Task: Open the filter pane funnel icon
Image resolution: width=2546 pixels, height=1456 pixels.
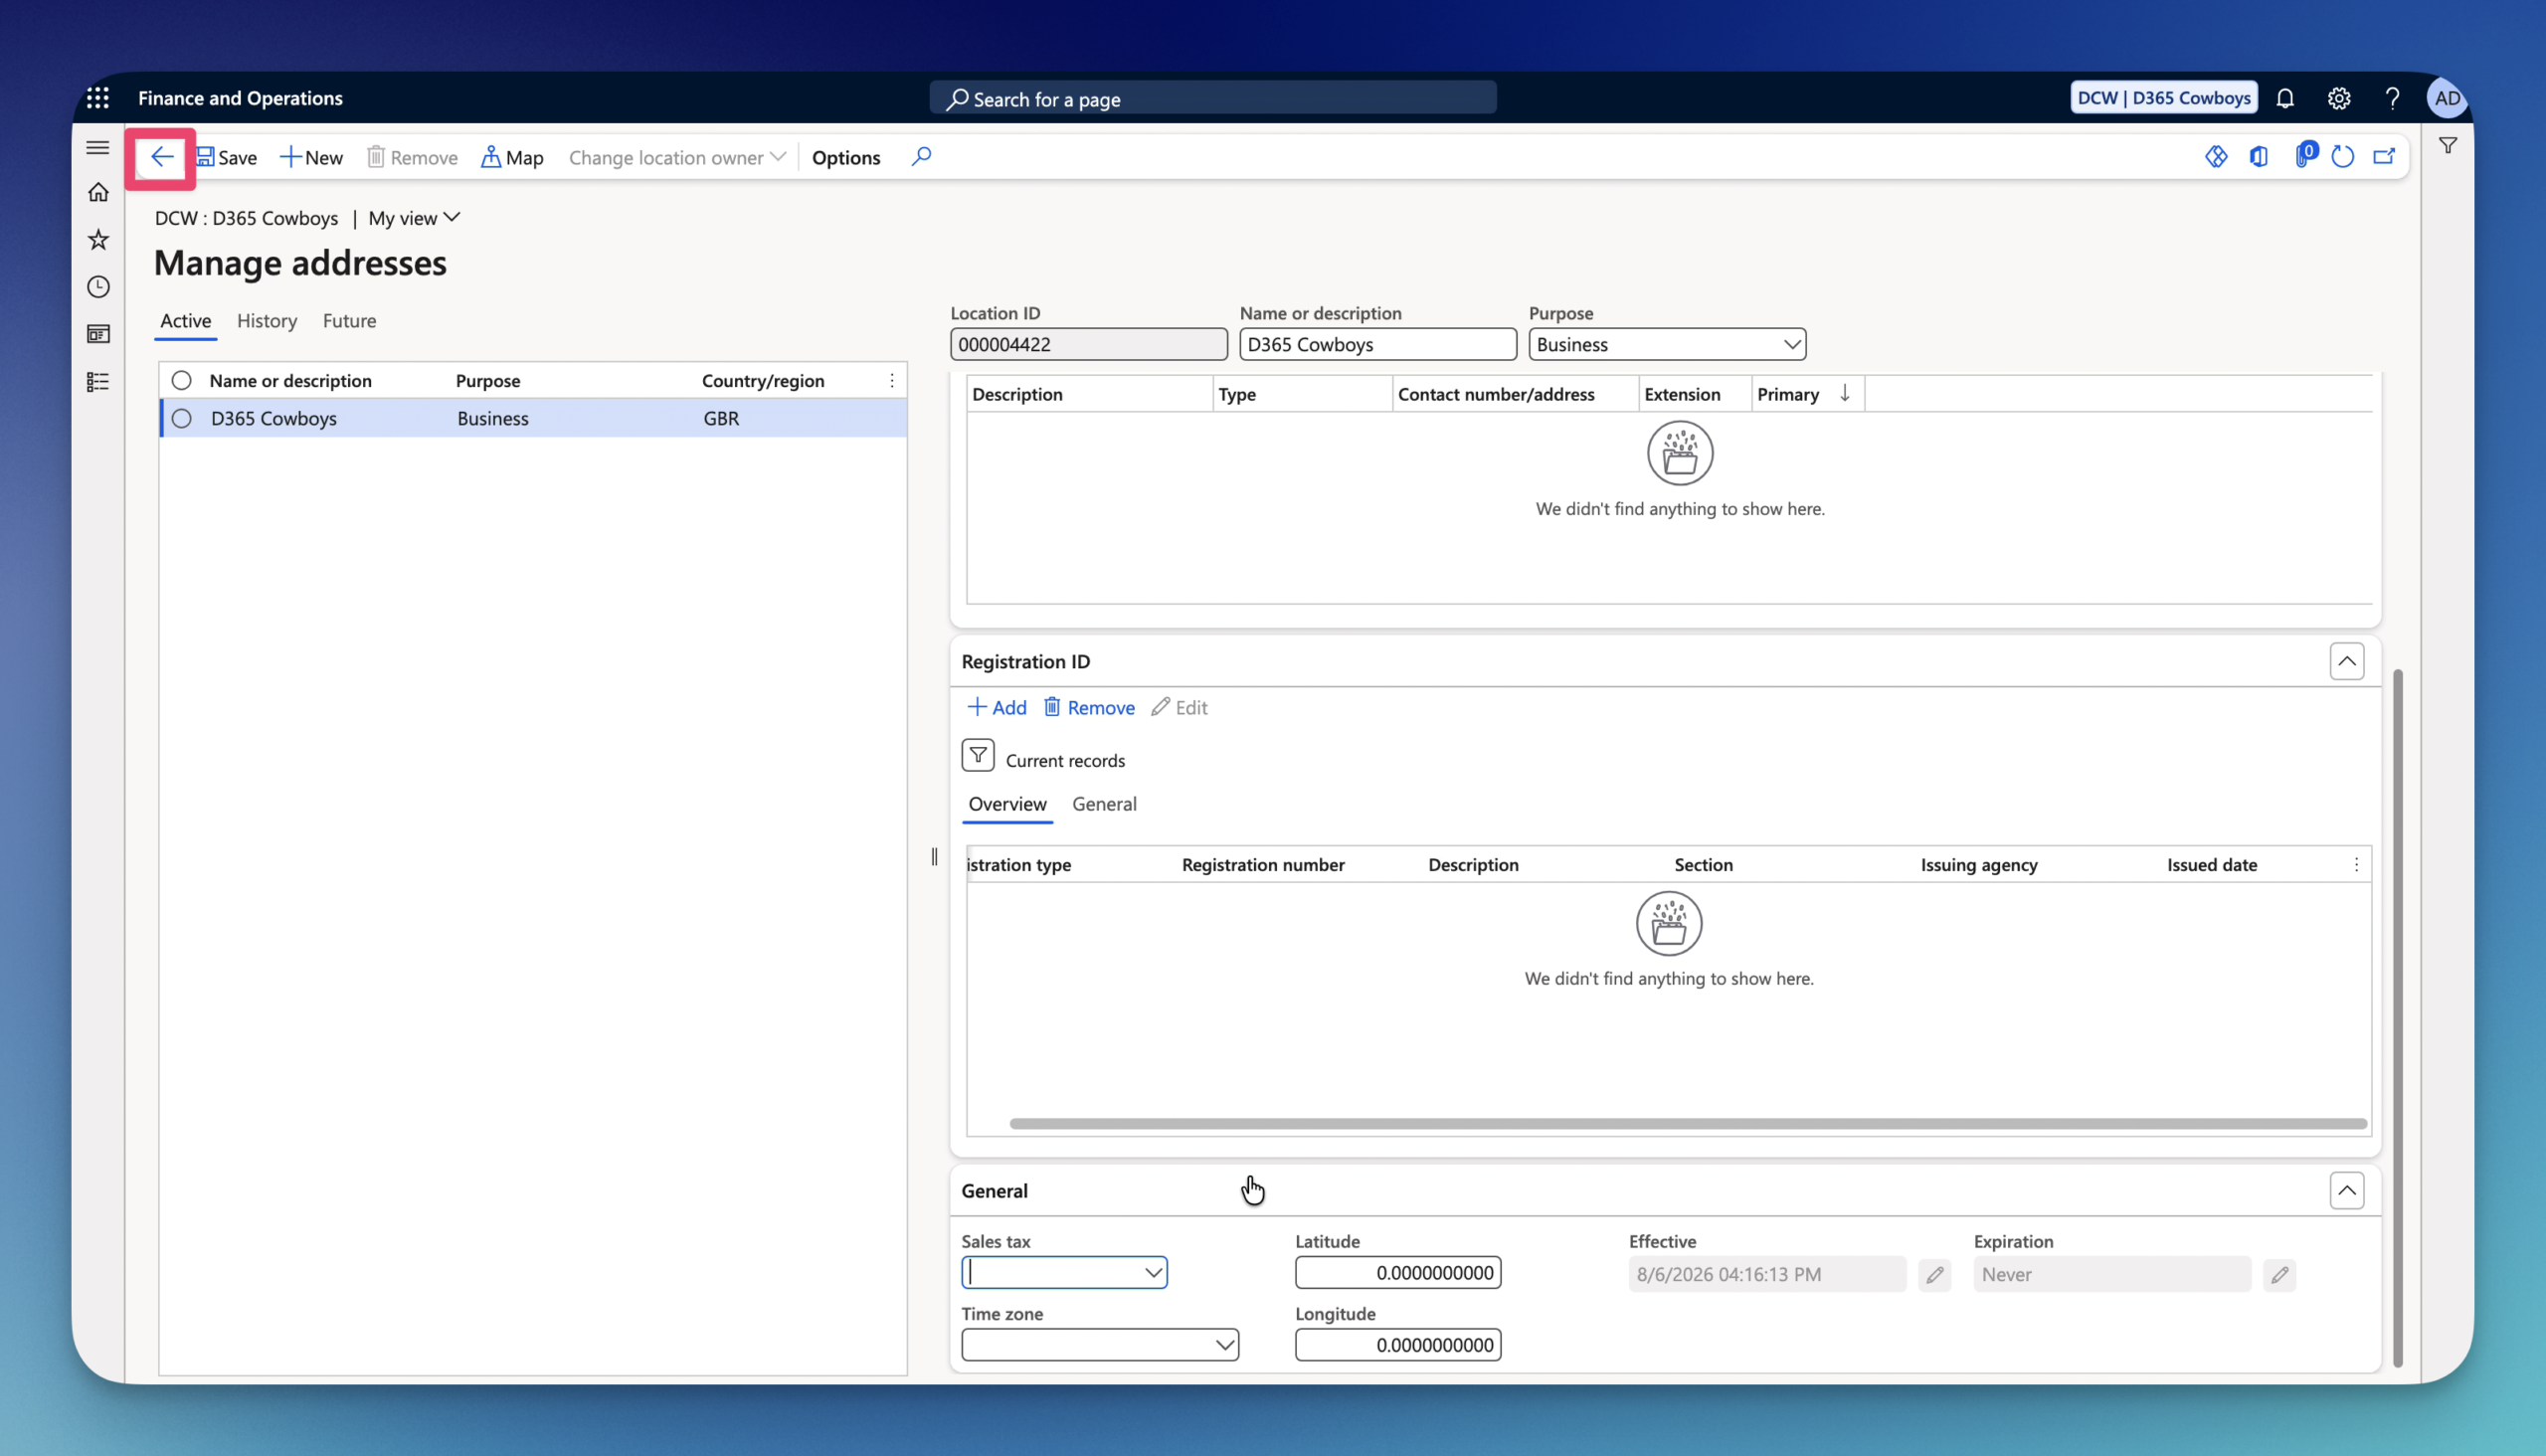Action: point(2448,146)
